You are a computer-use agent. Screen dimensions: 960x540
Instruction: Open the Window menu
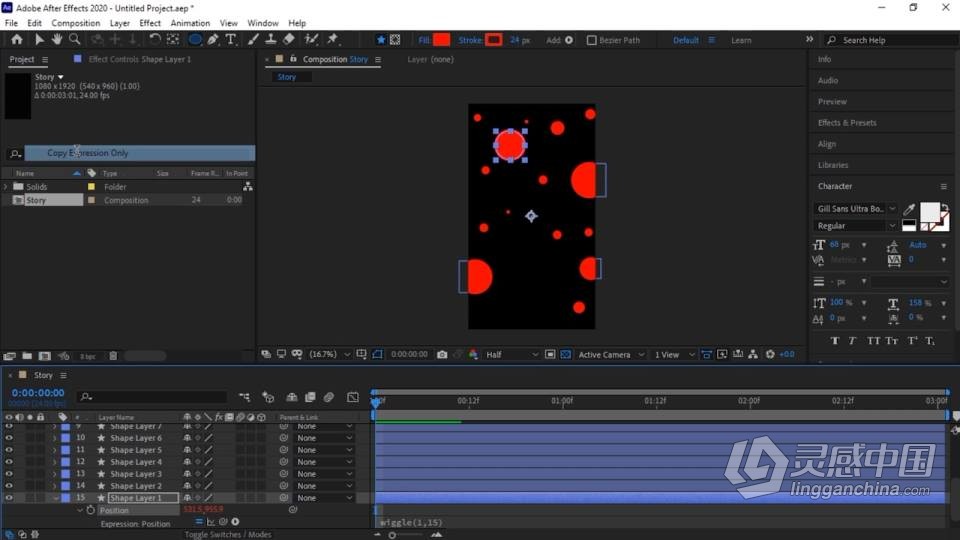[x=263, y=23]
